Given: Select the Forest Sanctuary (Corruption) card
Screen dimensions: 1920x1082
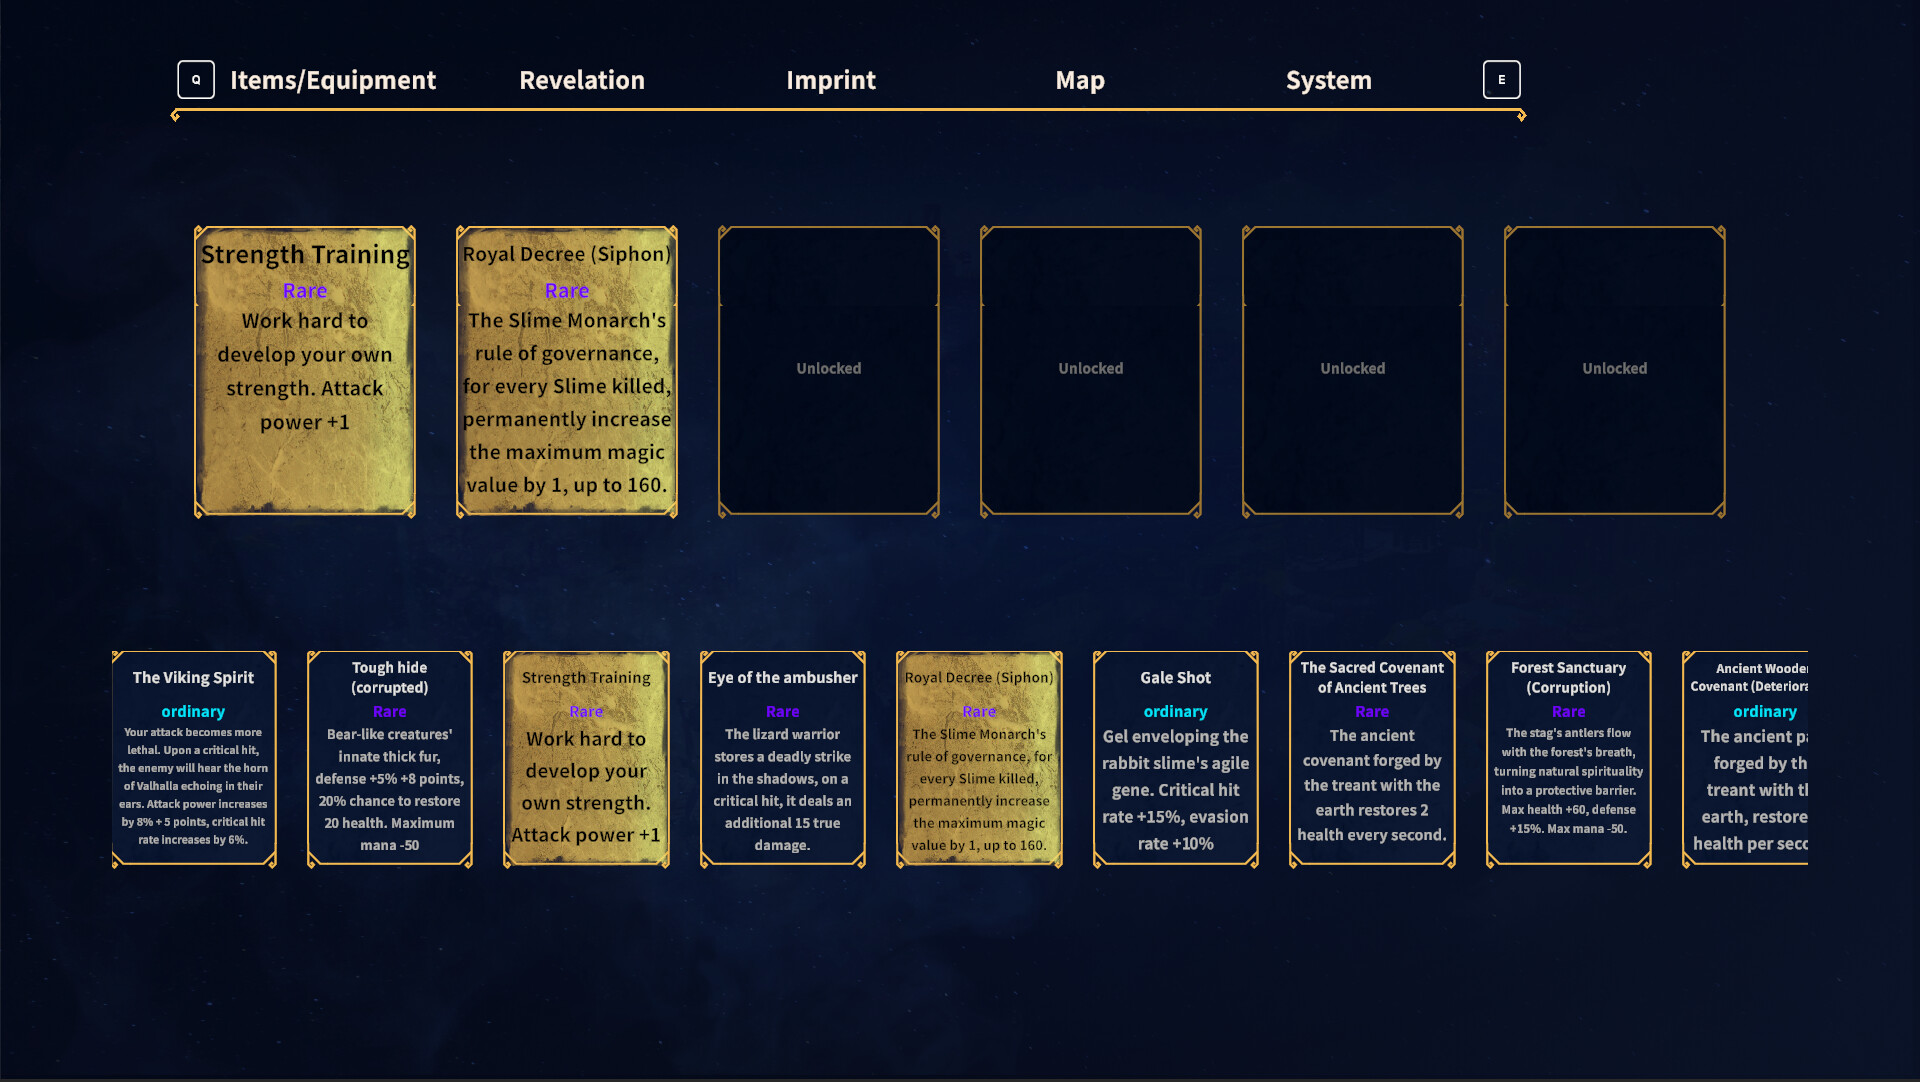Looking at the screenshot, I should pos(1568,757).
